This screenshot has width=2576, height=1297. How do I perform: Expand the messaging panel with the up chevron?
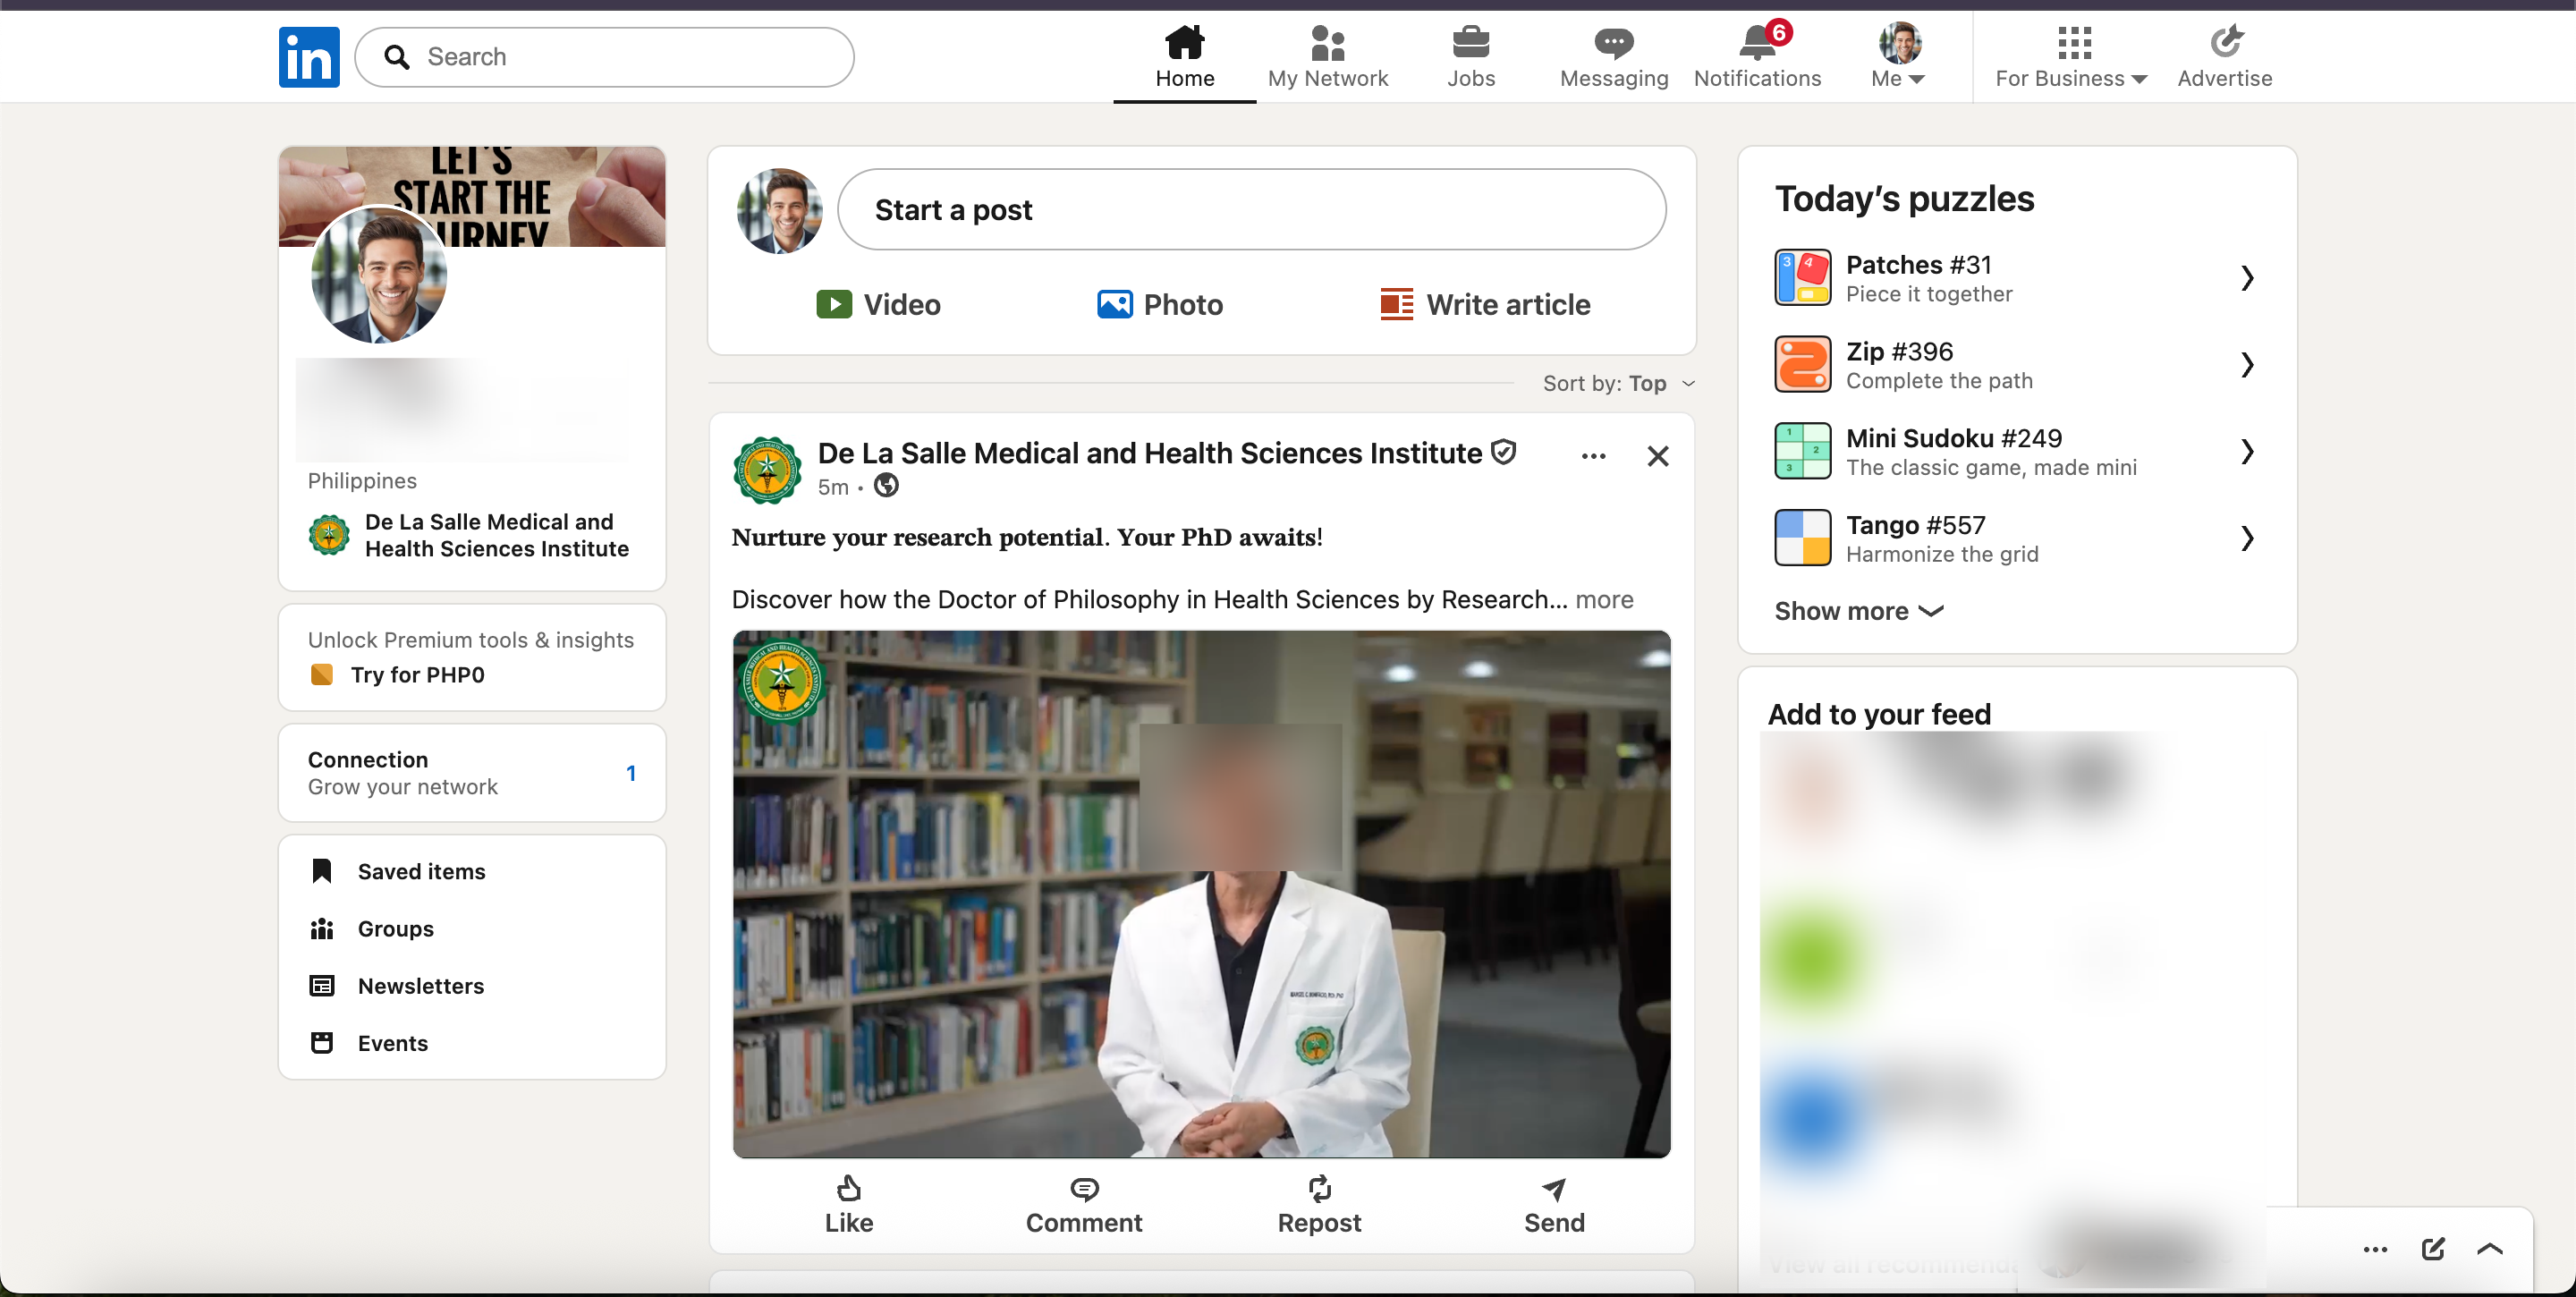pos(2490,1248)
